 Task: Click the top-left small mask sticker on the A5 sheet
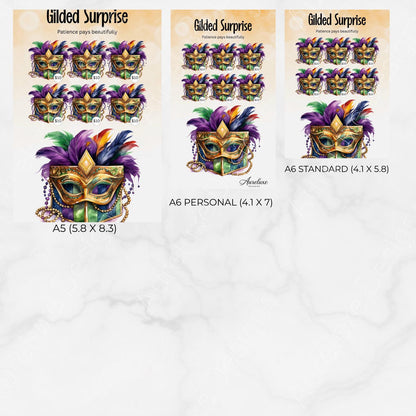tap(49, 60)
